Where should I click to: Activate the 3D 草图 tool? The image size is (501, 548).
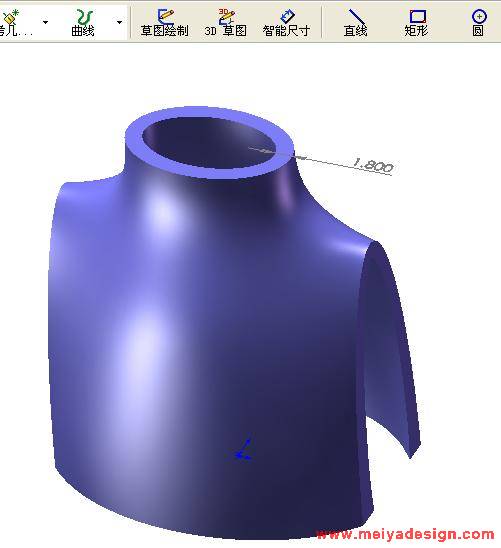point(226,22)
